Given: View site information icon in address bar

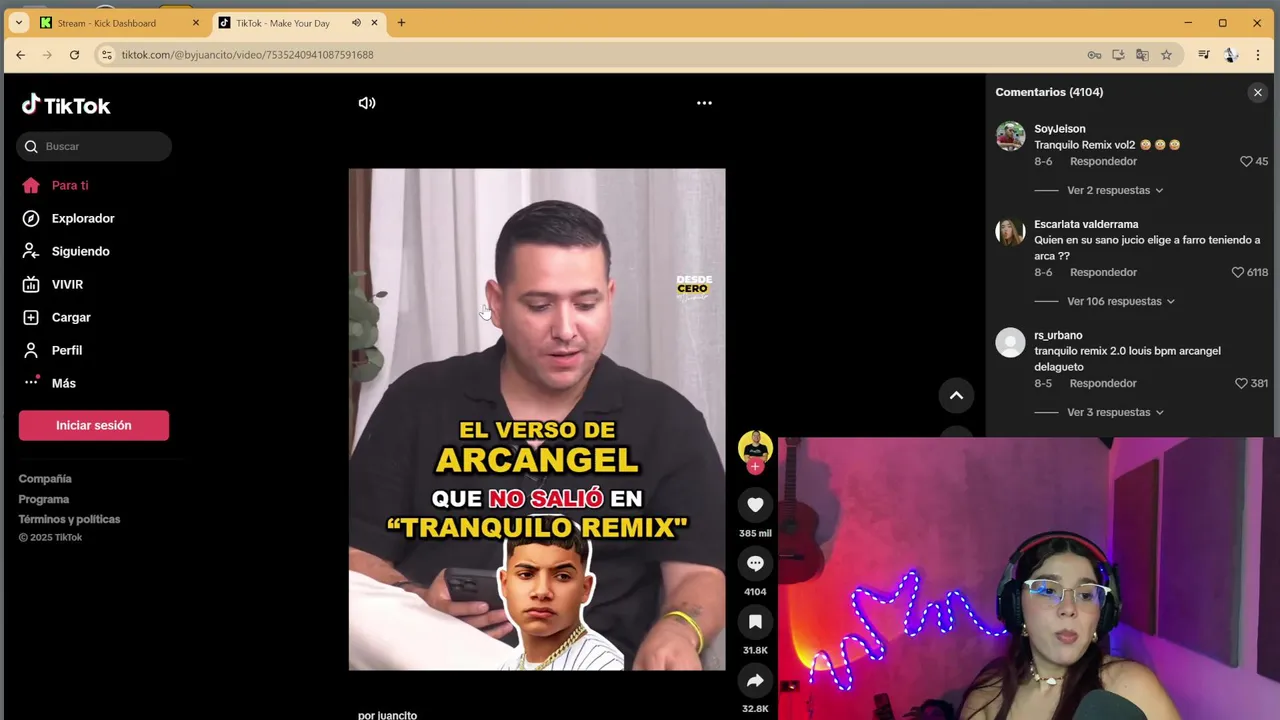Looking at the screenshot, I should click(107, 55).
